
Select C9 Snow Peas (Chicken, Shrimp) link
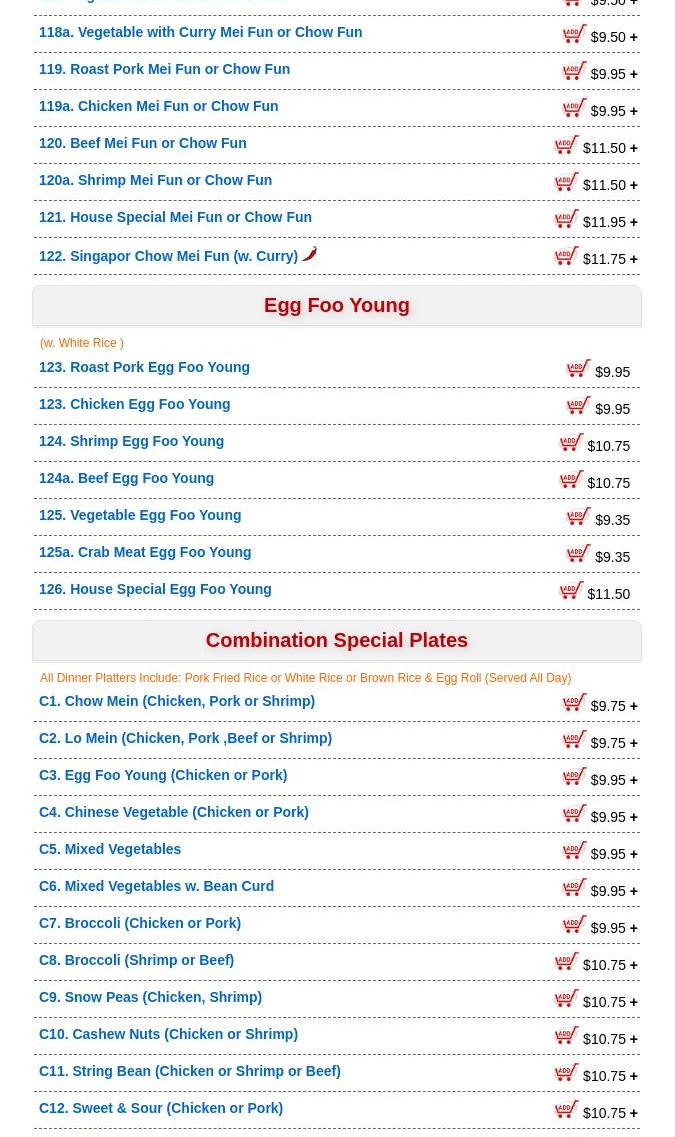click(x=150, y=997)
